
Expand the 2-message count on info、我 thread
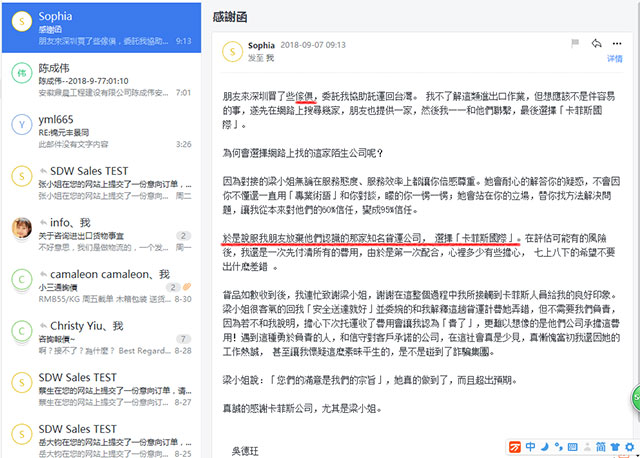183,236
